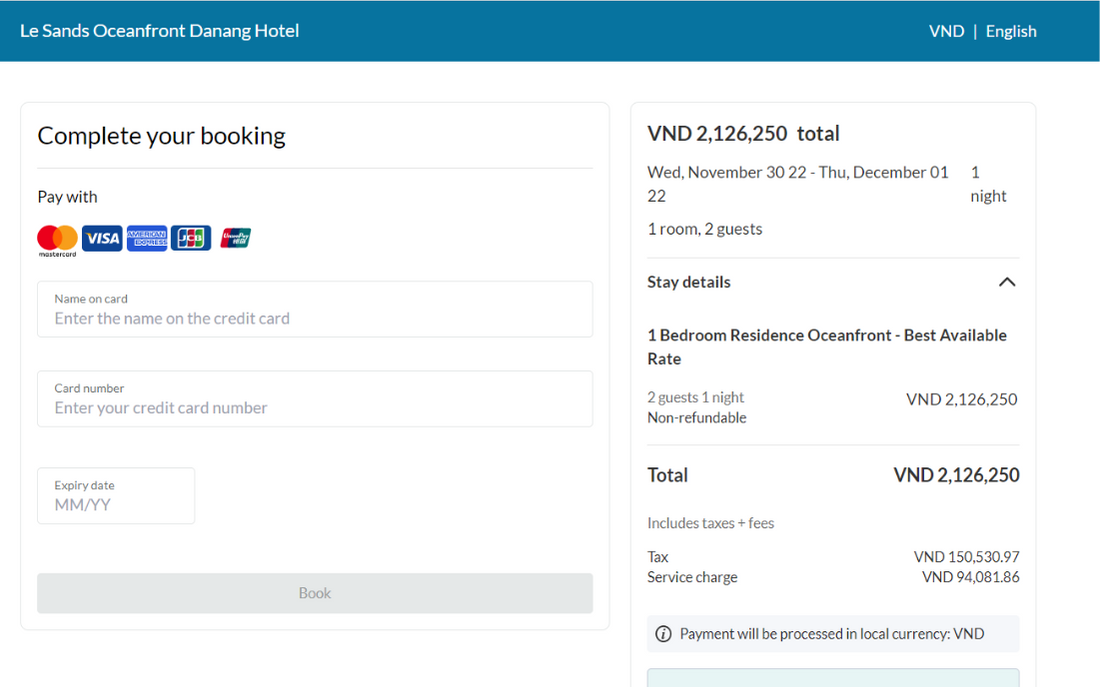Click the payment info circle icon
Image resolution: width=1100 pixels, height=687 pixels.
coord(663,634)
